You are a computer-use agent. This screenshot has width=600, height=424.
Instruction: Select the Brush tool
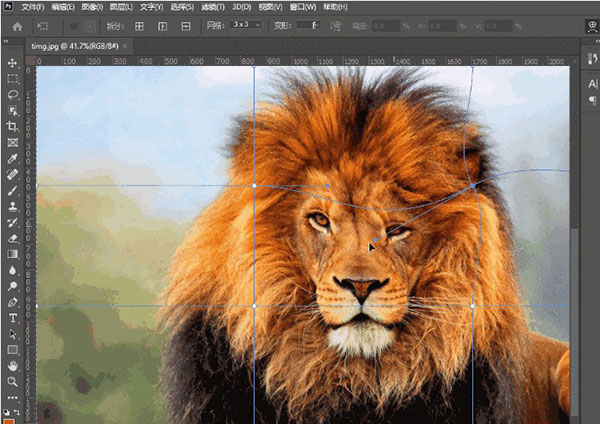tap(12, 191)
